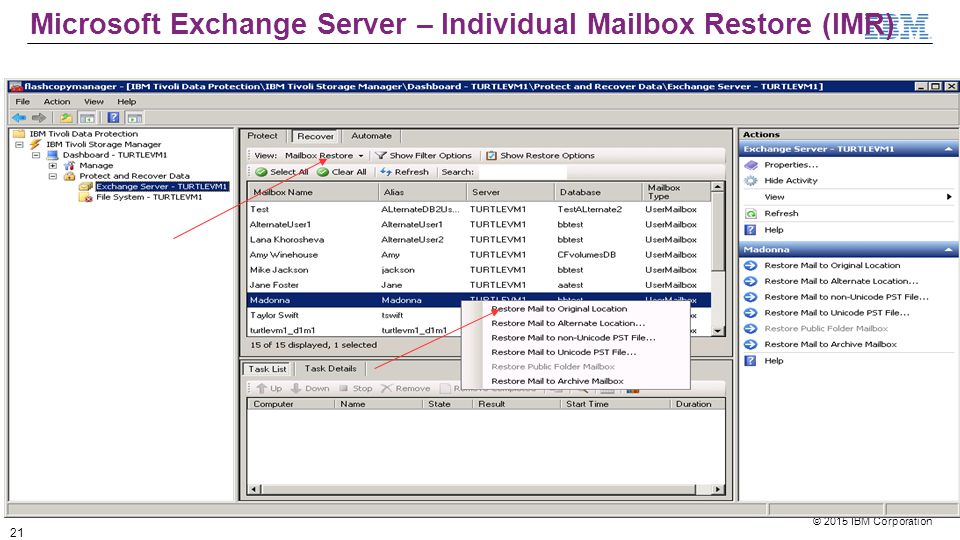Click Restore Mail to Alternate Location arrow icon
Image resolution: width=960 pixels, height=540 pixels.
click(751, 282)
